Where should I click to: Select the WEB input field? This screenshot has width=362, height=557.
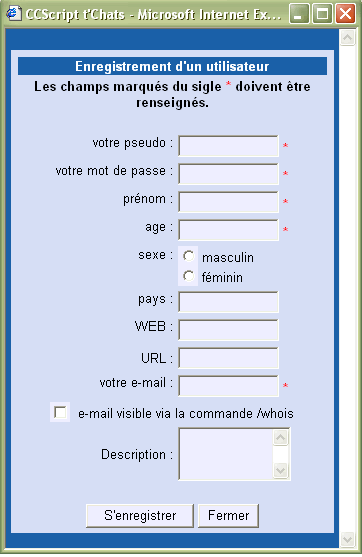coord(228,330)
